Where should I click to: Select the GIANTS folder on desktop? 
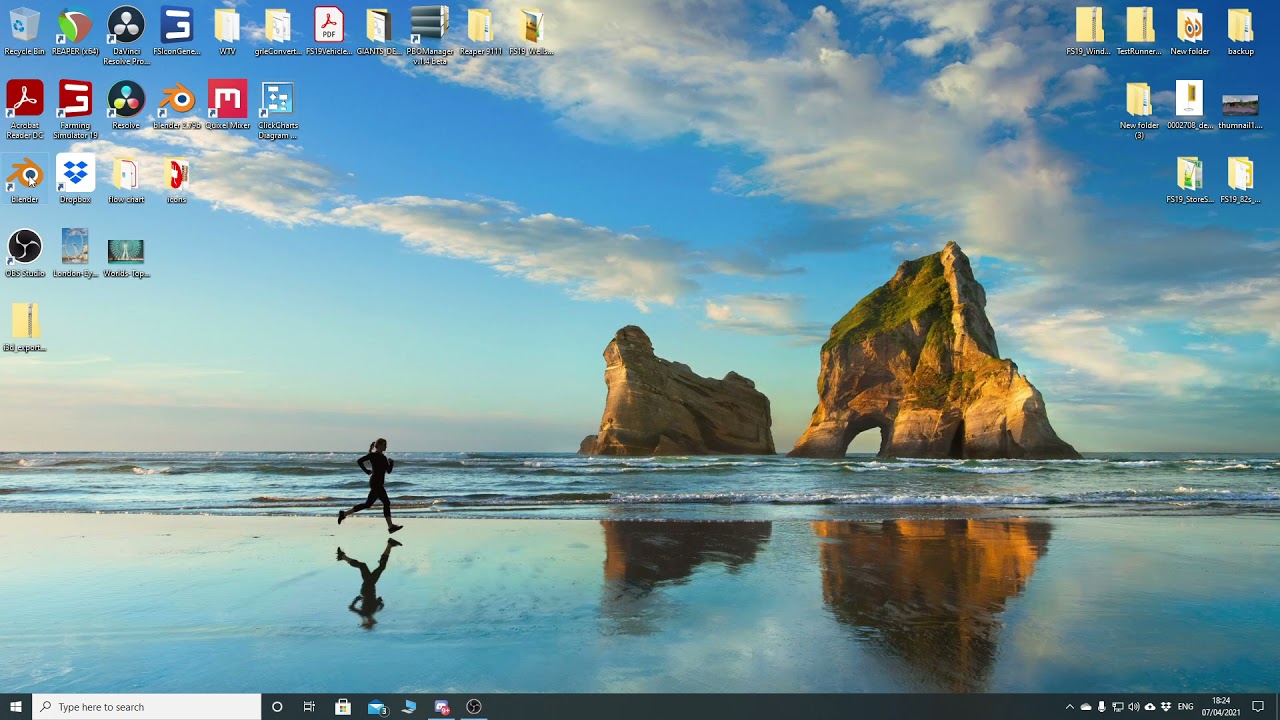point(379,31)
